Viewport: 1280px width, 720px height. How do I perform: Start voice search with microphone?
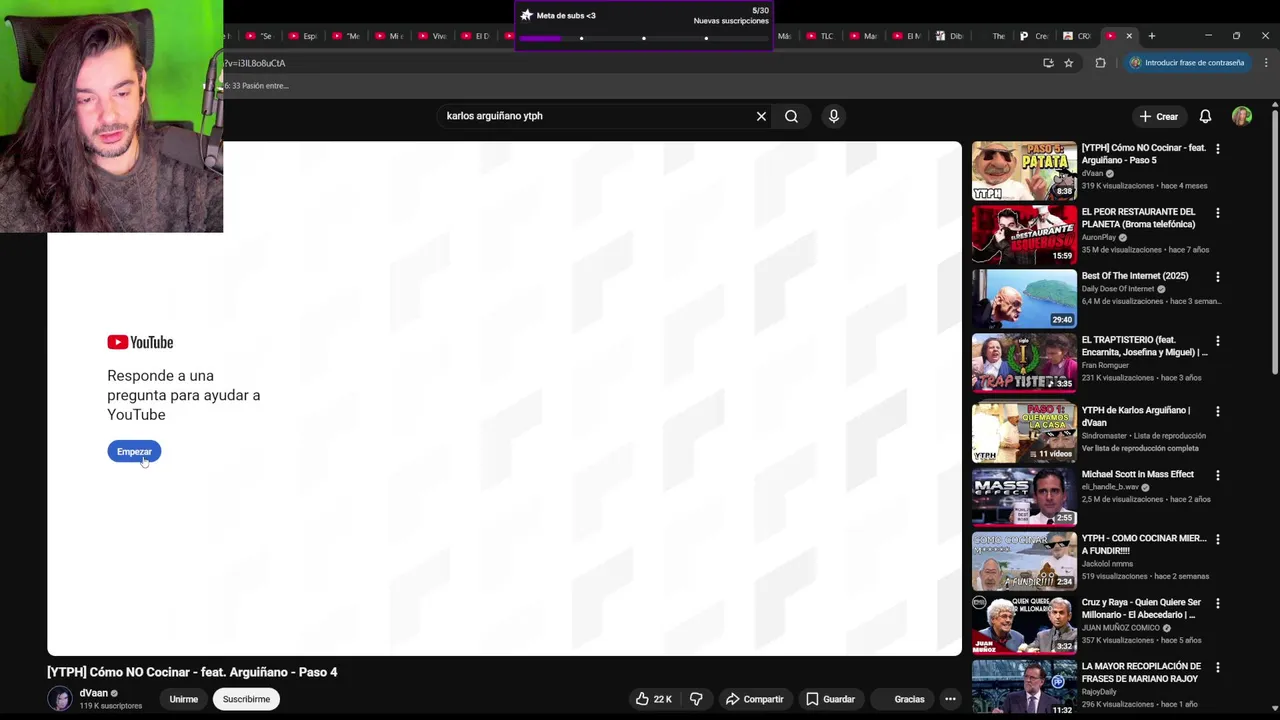(x=833, y=116)
